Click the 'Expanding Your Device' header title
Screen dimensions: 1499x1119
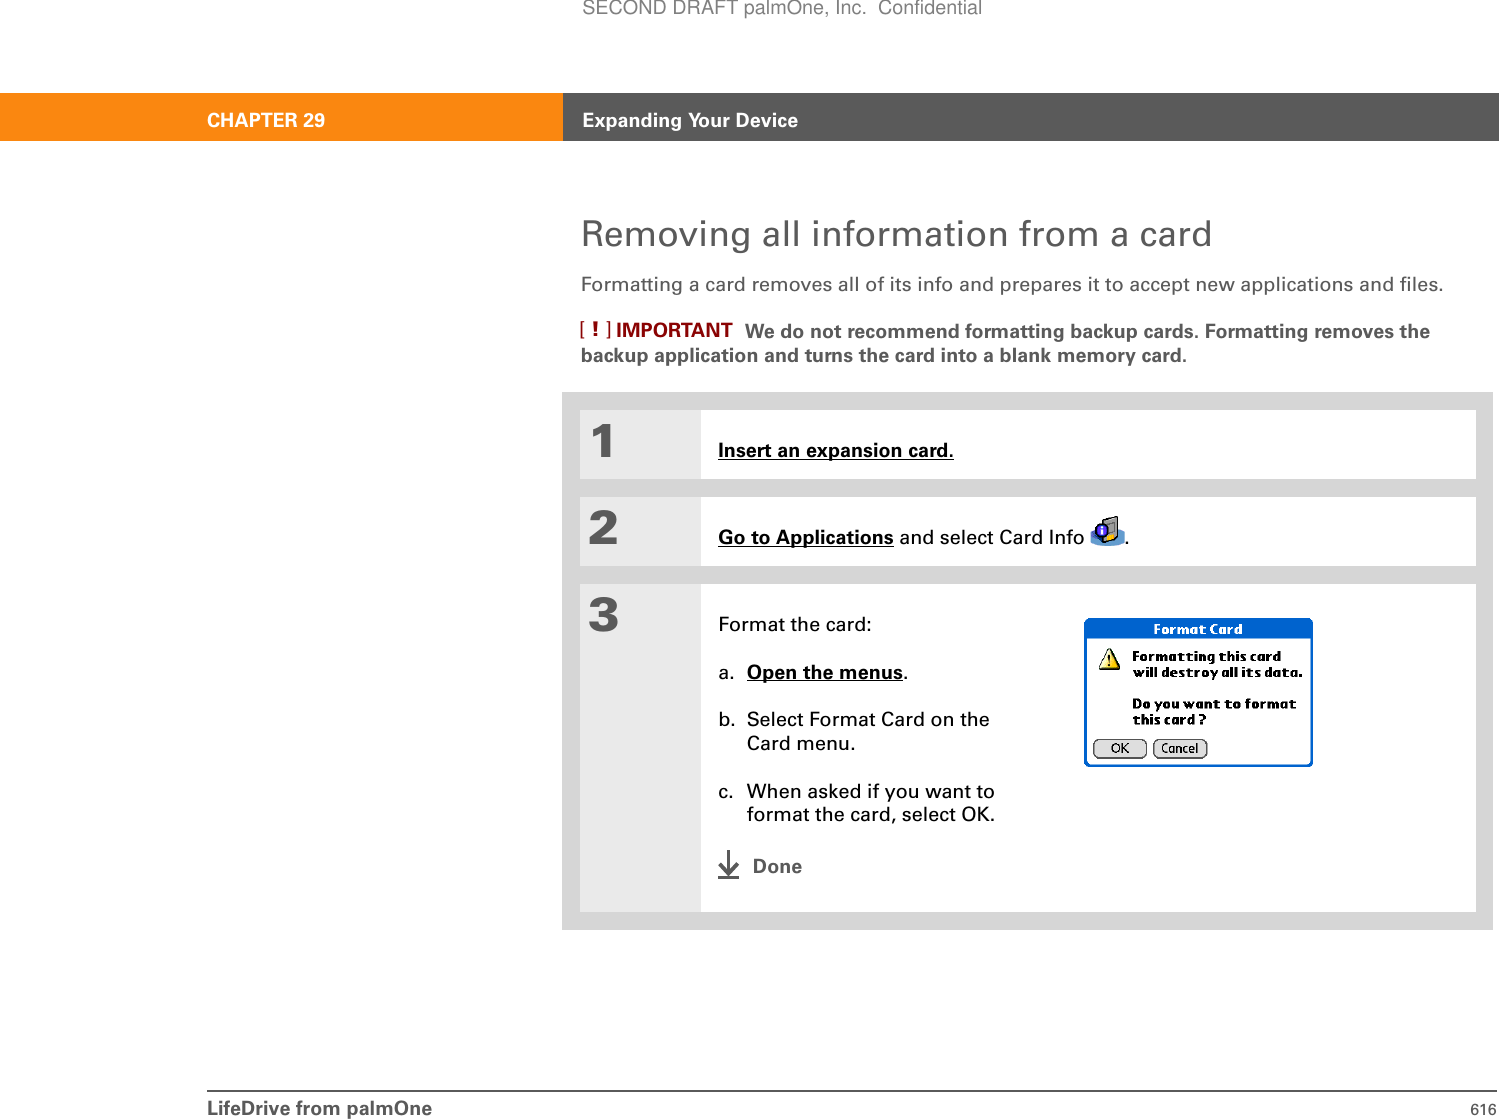690,120
